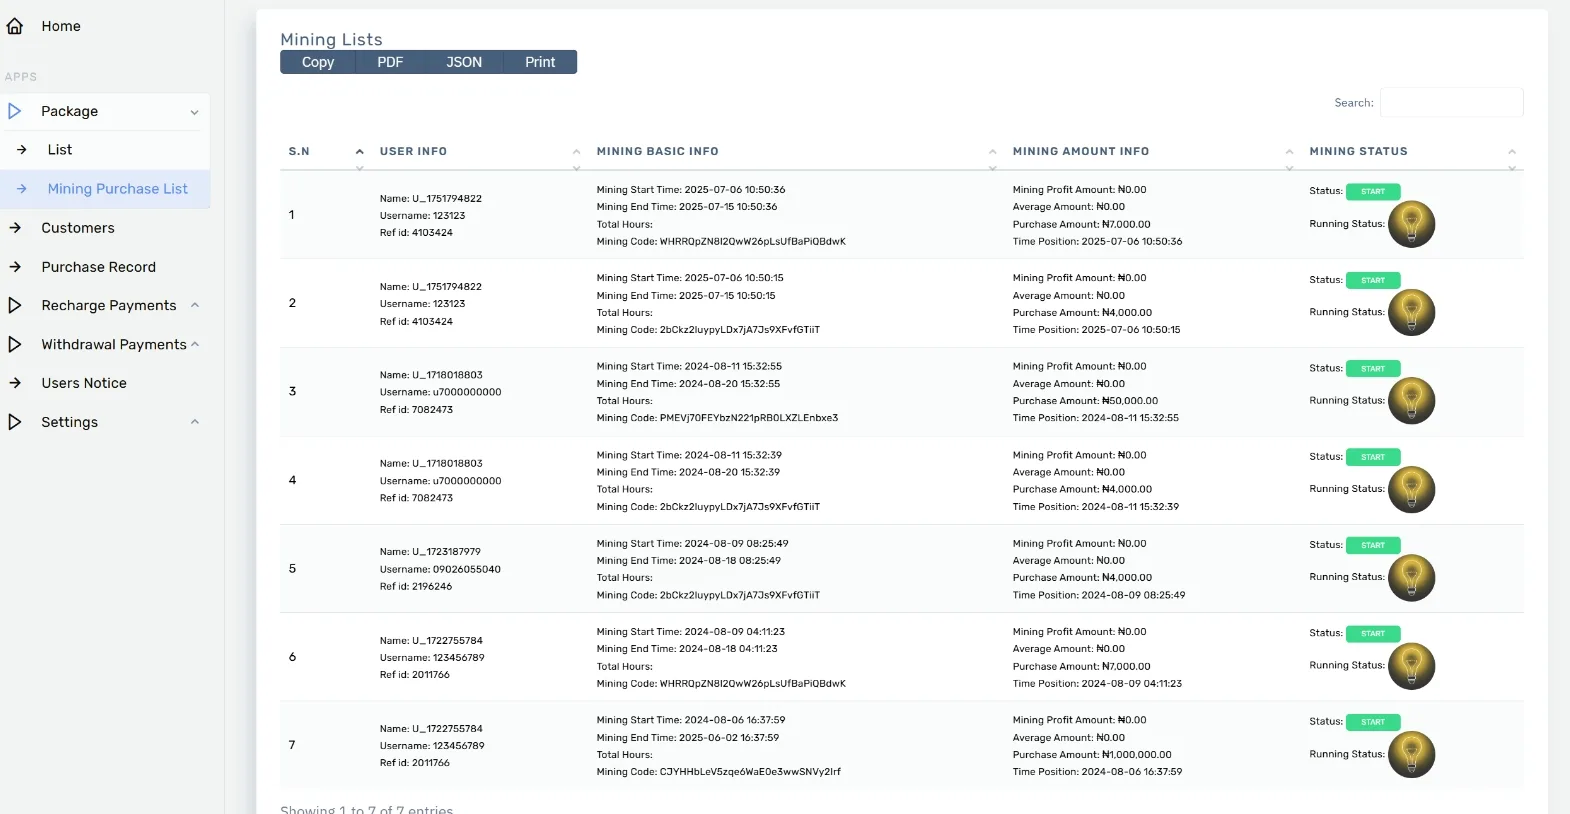Click the lightbulb running status icon in row 7
The height and width of the screenshot is (814, 1570).
(x=1411, y=755)
